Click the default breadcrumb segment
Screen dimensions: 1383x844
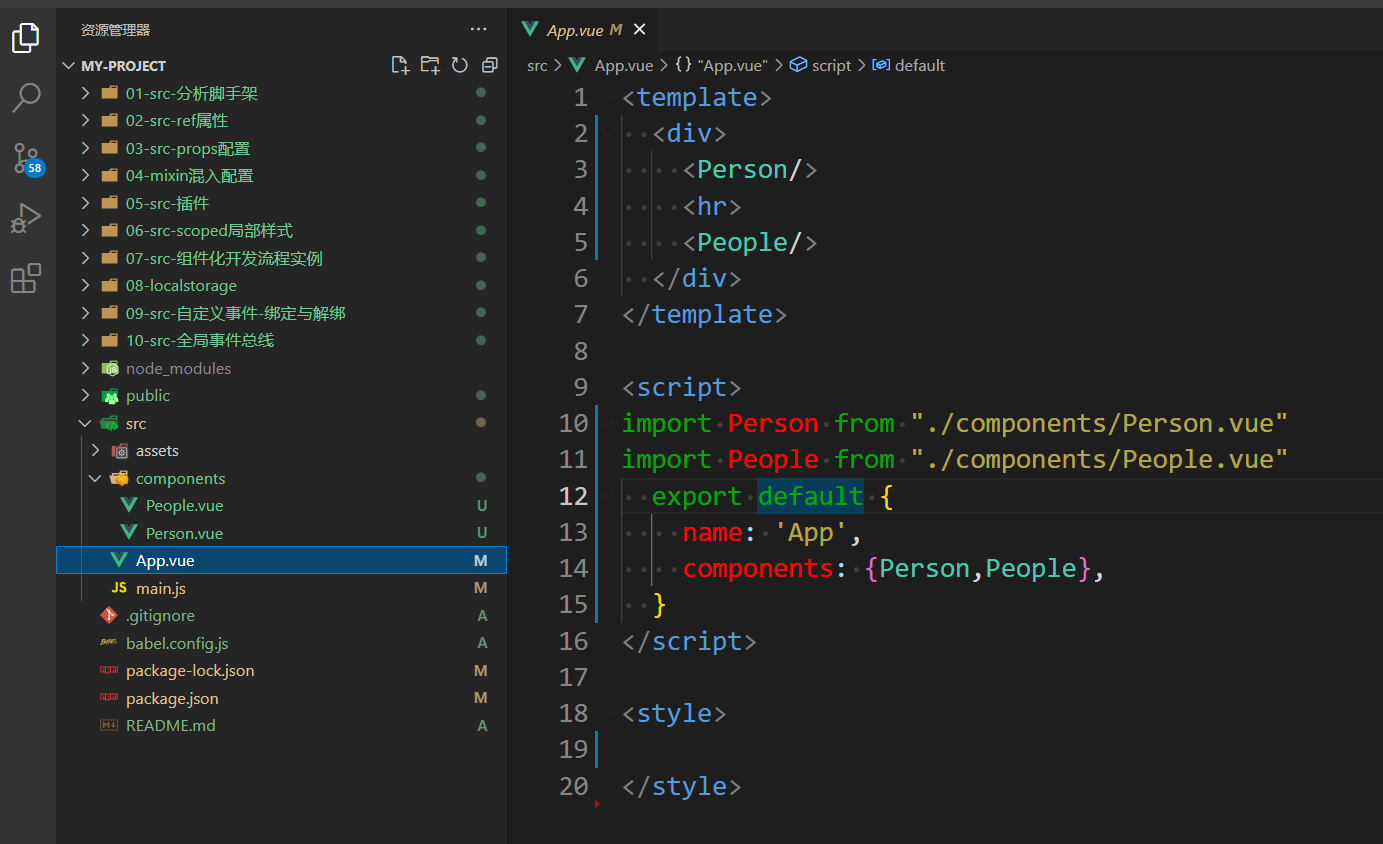[909, 65]
